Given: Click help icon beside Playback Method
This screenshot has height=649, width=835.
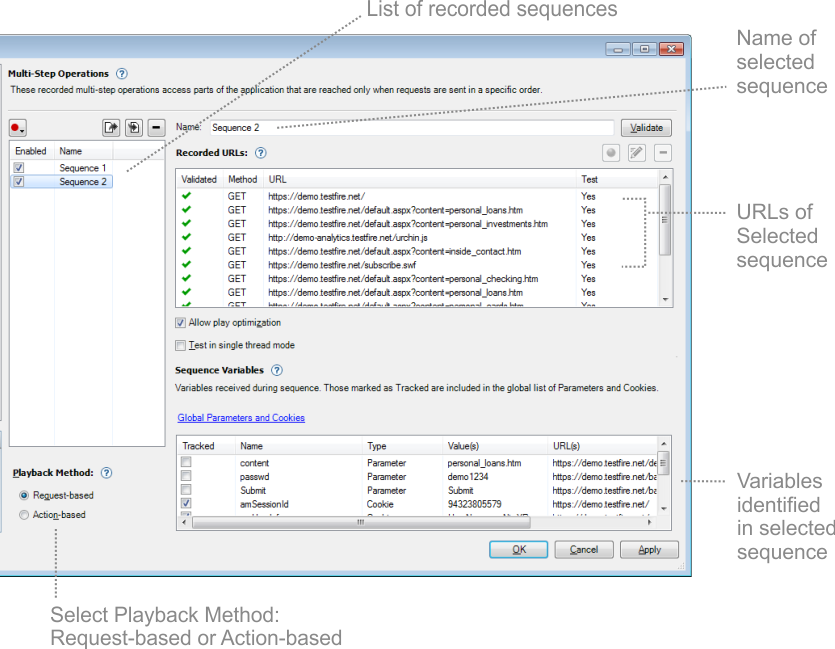Looking at the screenshot, I should click(x=106, y=473).
